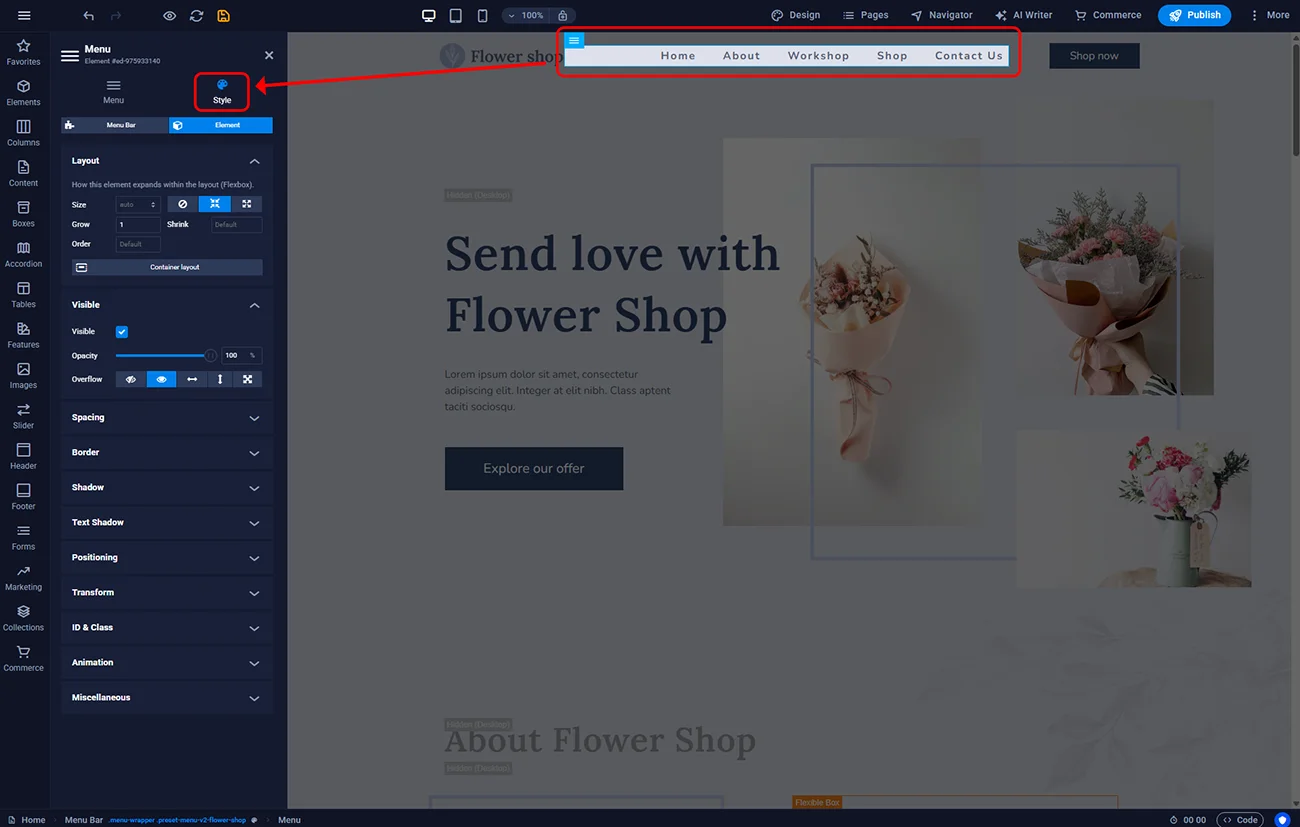Switch to the Style tab

click(x=222, y=91)
